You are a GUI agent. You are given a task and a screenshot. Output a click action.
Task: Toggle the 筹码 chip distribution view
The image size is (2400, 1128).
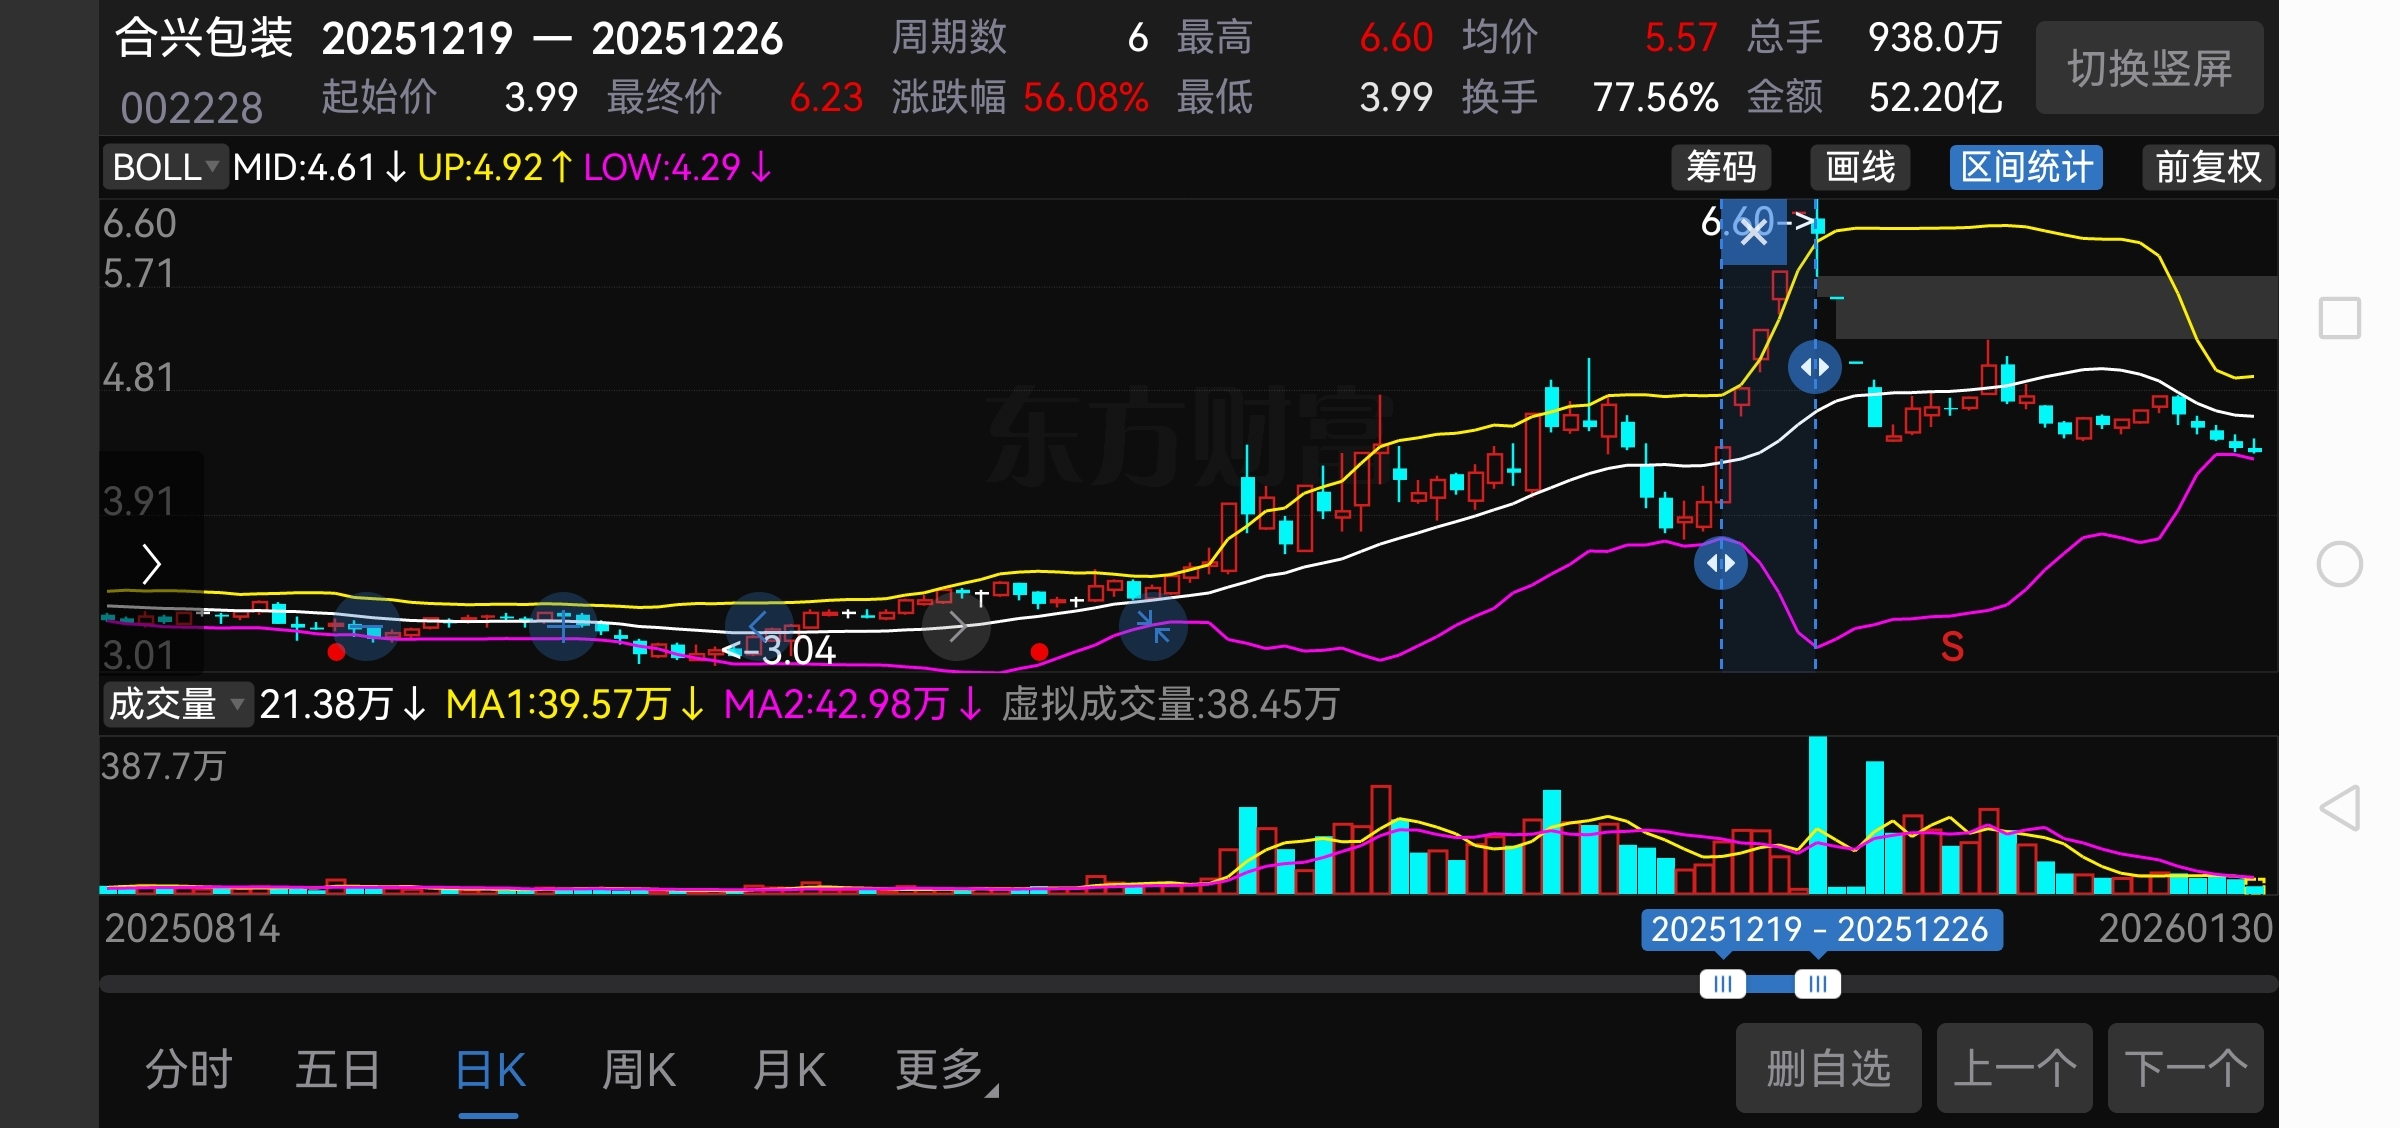click(x=1721, y=167)
